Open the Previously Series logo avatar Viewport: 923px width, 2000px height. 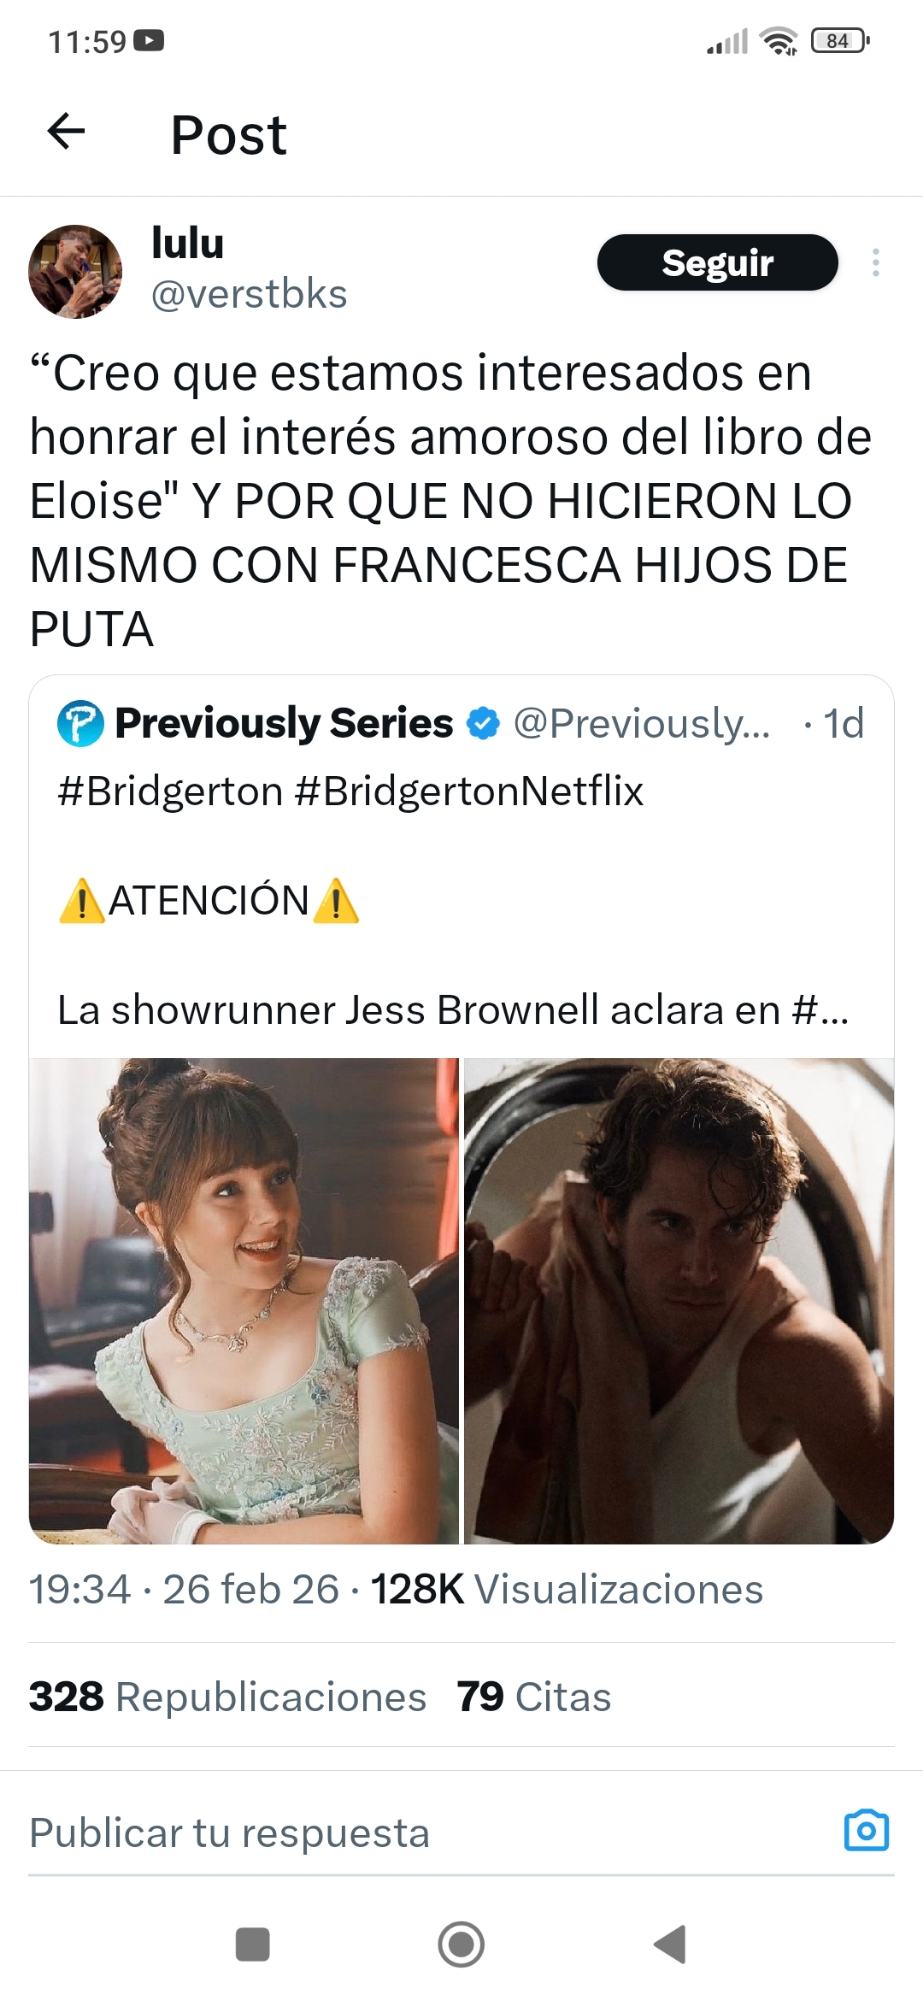(80, 723)
